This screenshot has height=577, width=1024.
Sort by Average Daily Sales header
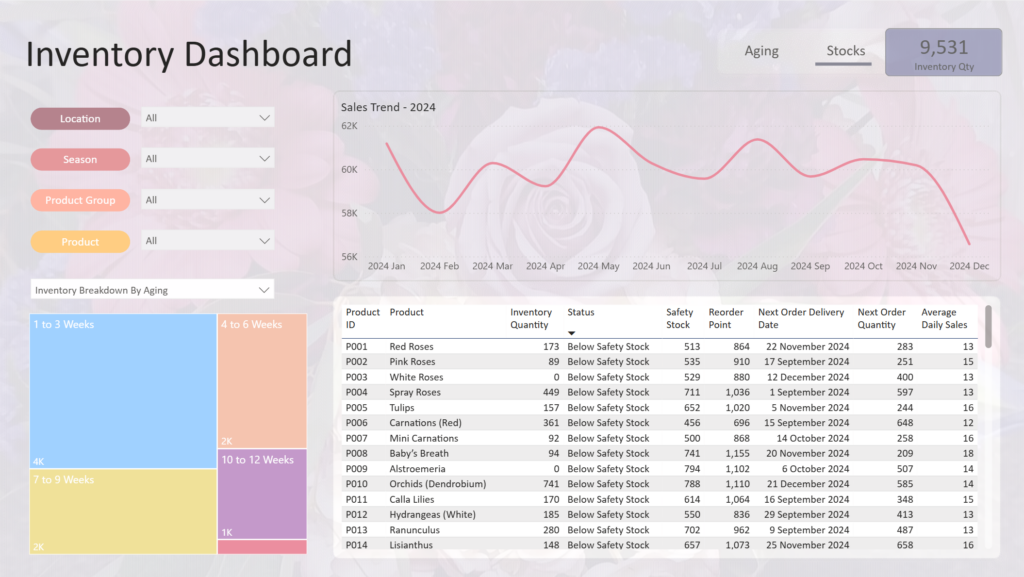tap(944, 319)
